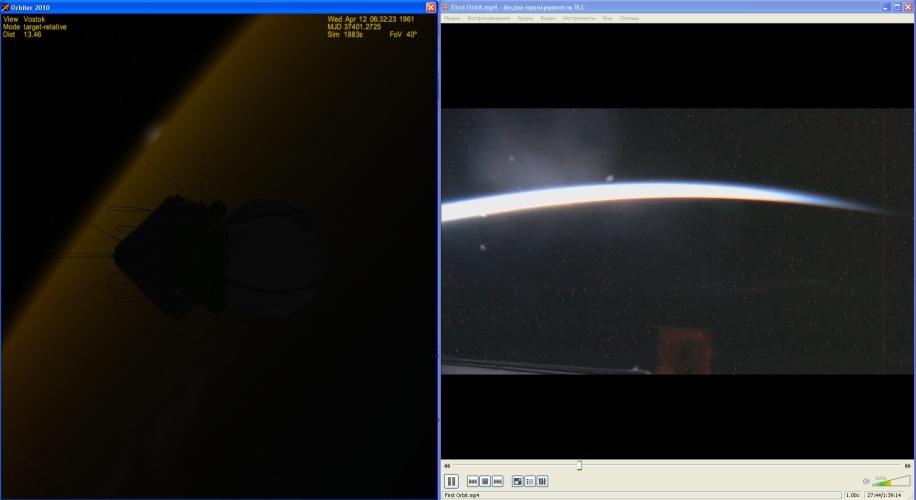Viewport: 916px width, 500px height.
Task: Click the 'MJD 37401.2725' readout
Action: 354,27
